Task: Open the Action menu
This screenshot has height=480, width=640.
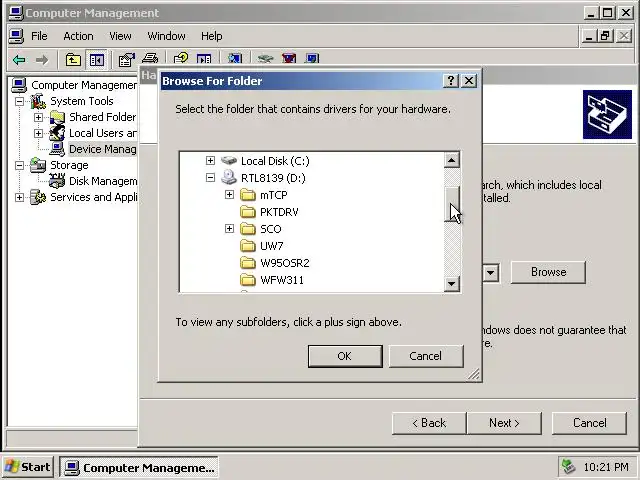Action: pyautogui.click(x=78, y=36)
